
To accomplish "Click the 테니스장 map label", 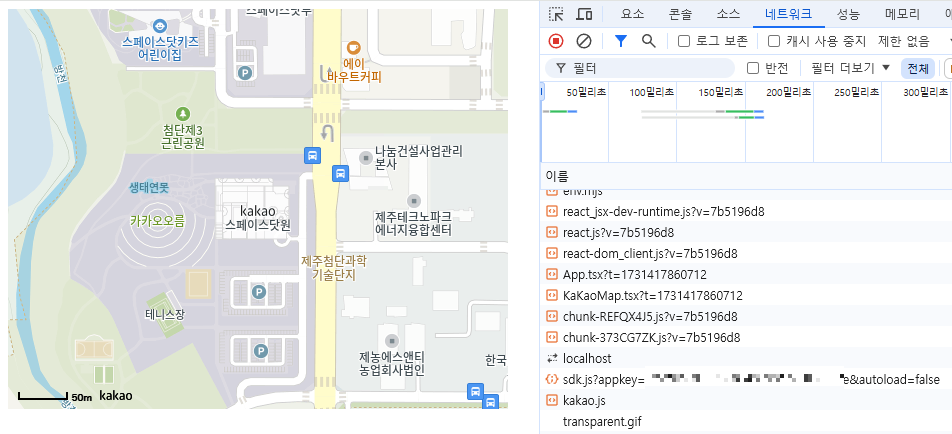I will [x=164, y=314].
